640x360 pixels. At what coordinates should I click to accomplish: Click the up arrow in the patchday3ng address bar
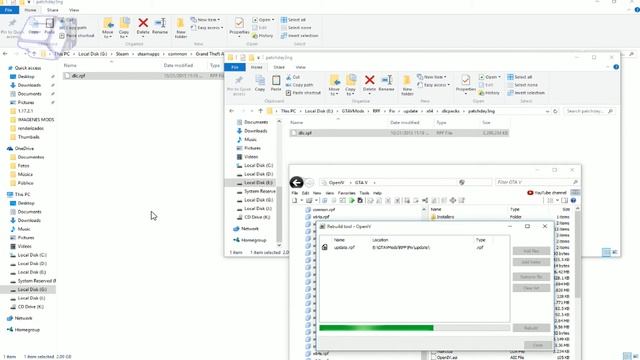click(x=260, y=111)
